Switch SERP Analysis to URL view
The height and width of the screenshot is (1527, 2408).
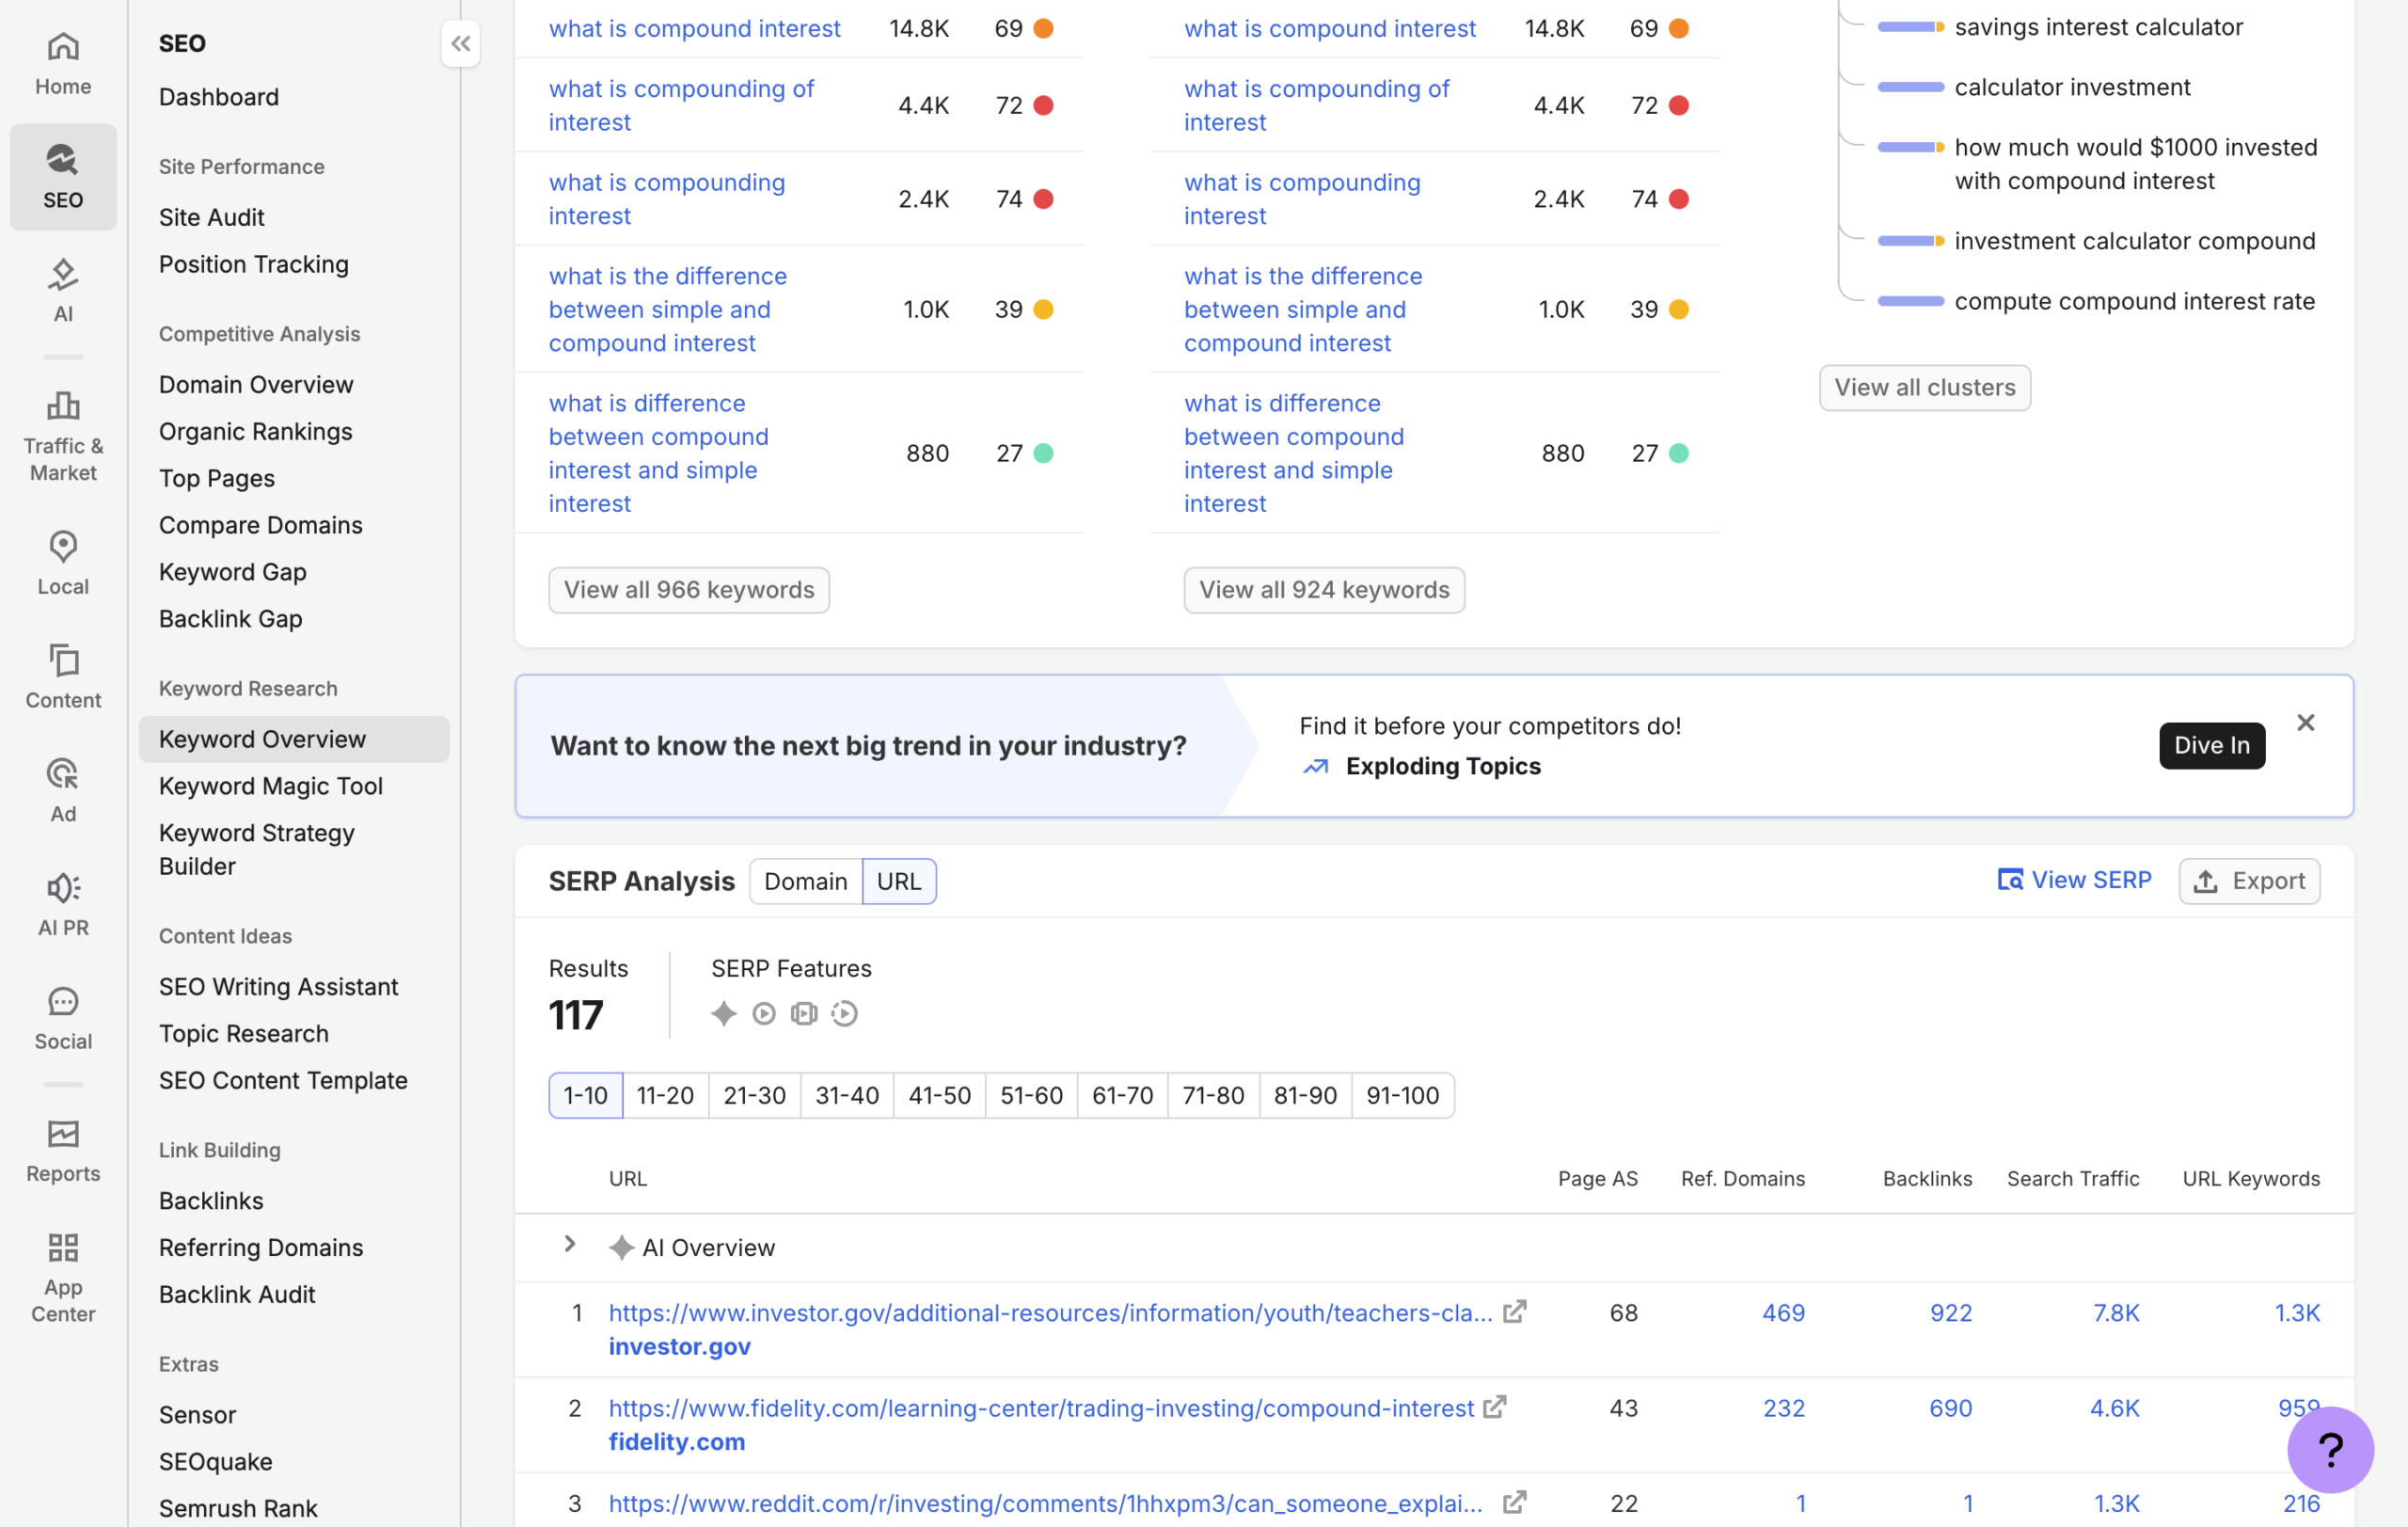898,881
